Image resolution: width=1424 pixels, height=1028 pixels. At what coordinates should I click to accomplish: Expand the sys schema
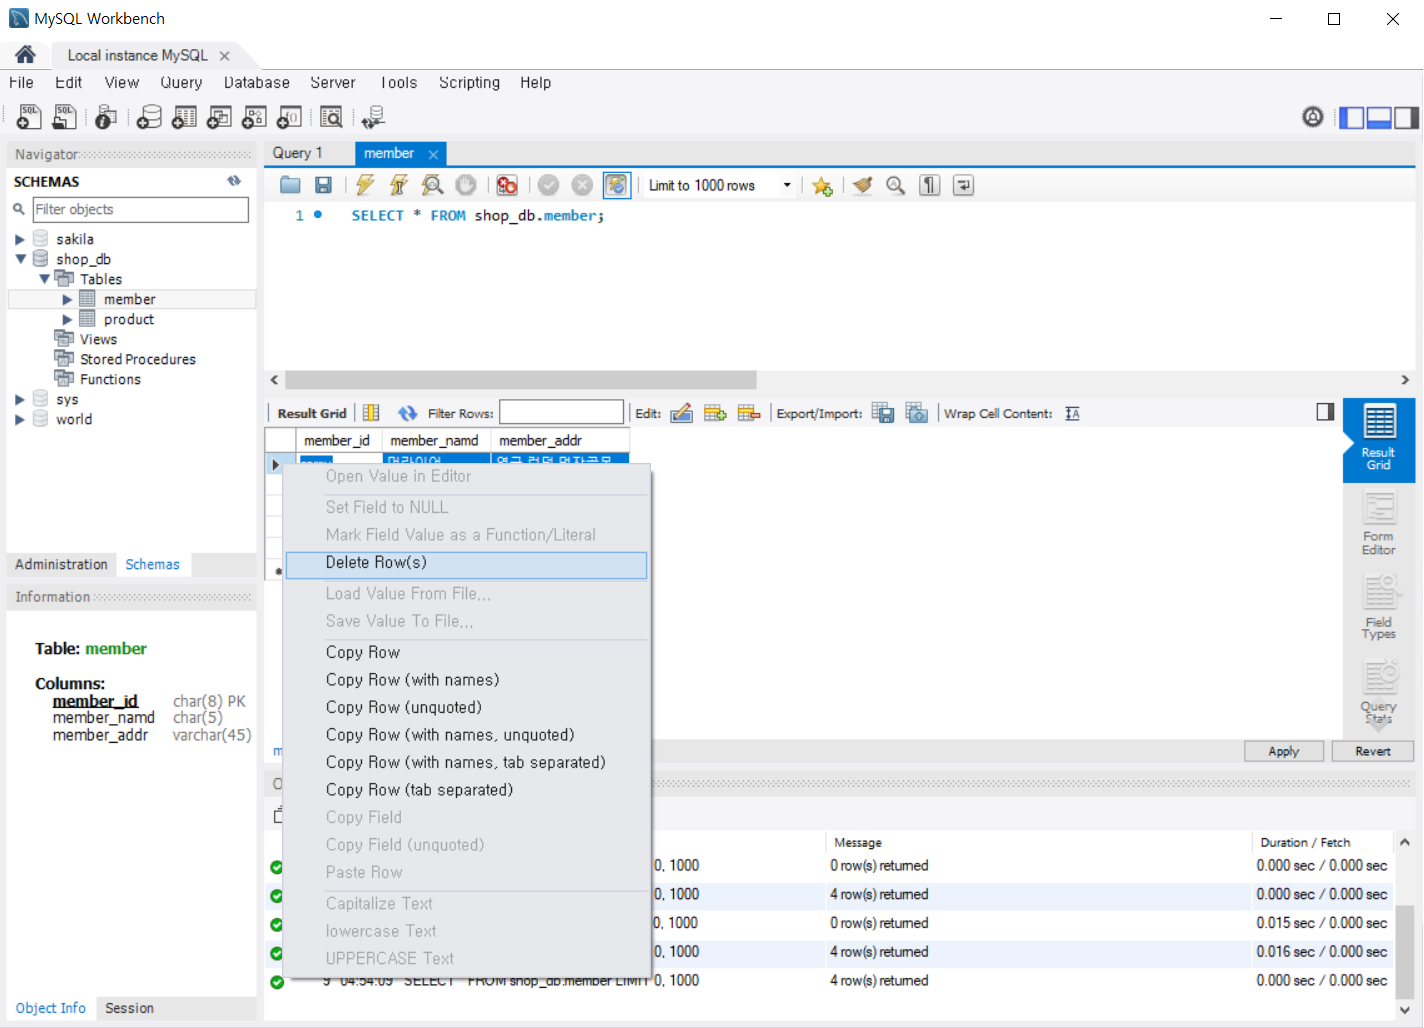(20, 399)
